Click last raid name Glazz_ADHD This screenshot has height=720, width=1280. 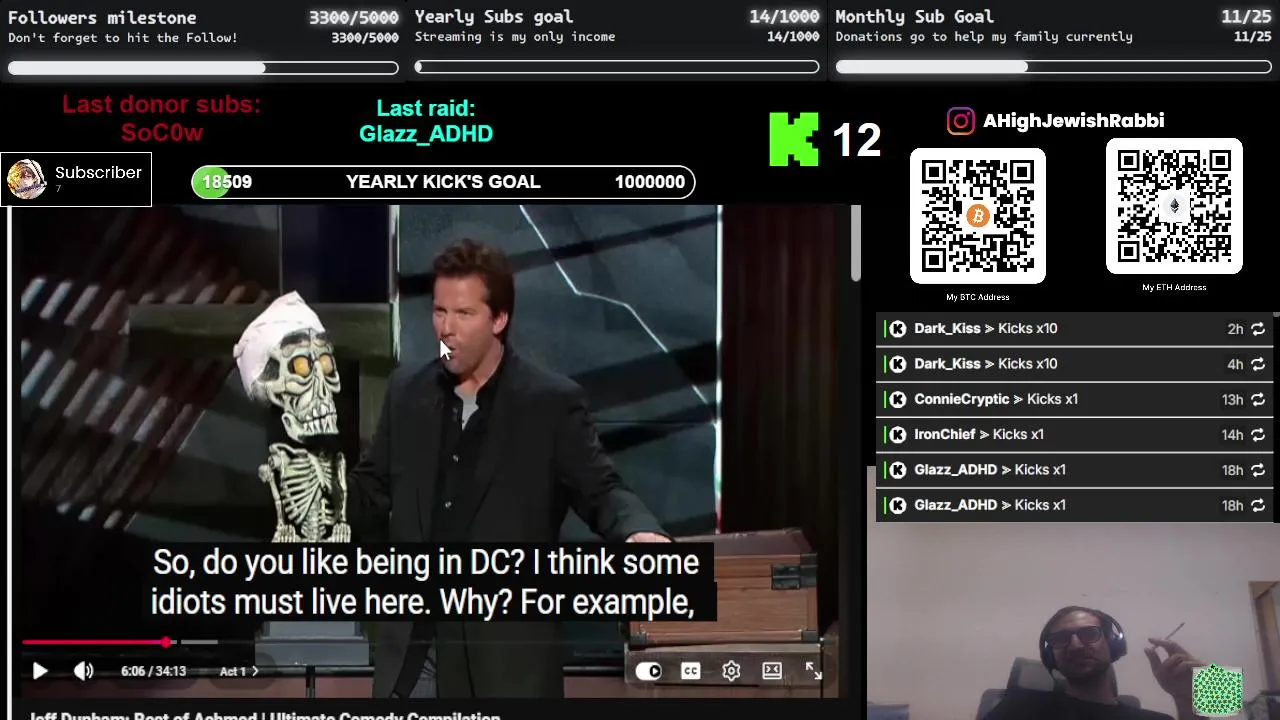(x=426, y=134)
